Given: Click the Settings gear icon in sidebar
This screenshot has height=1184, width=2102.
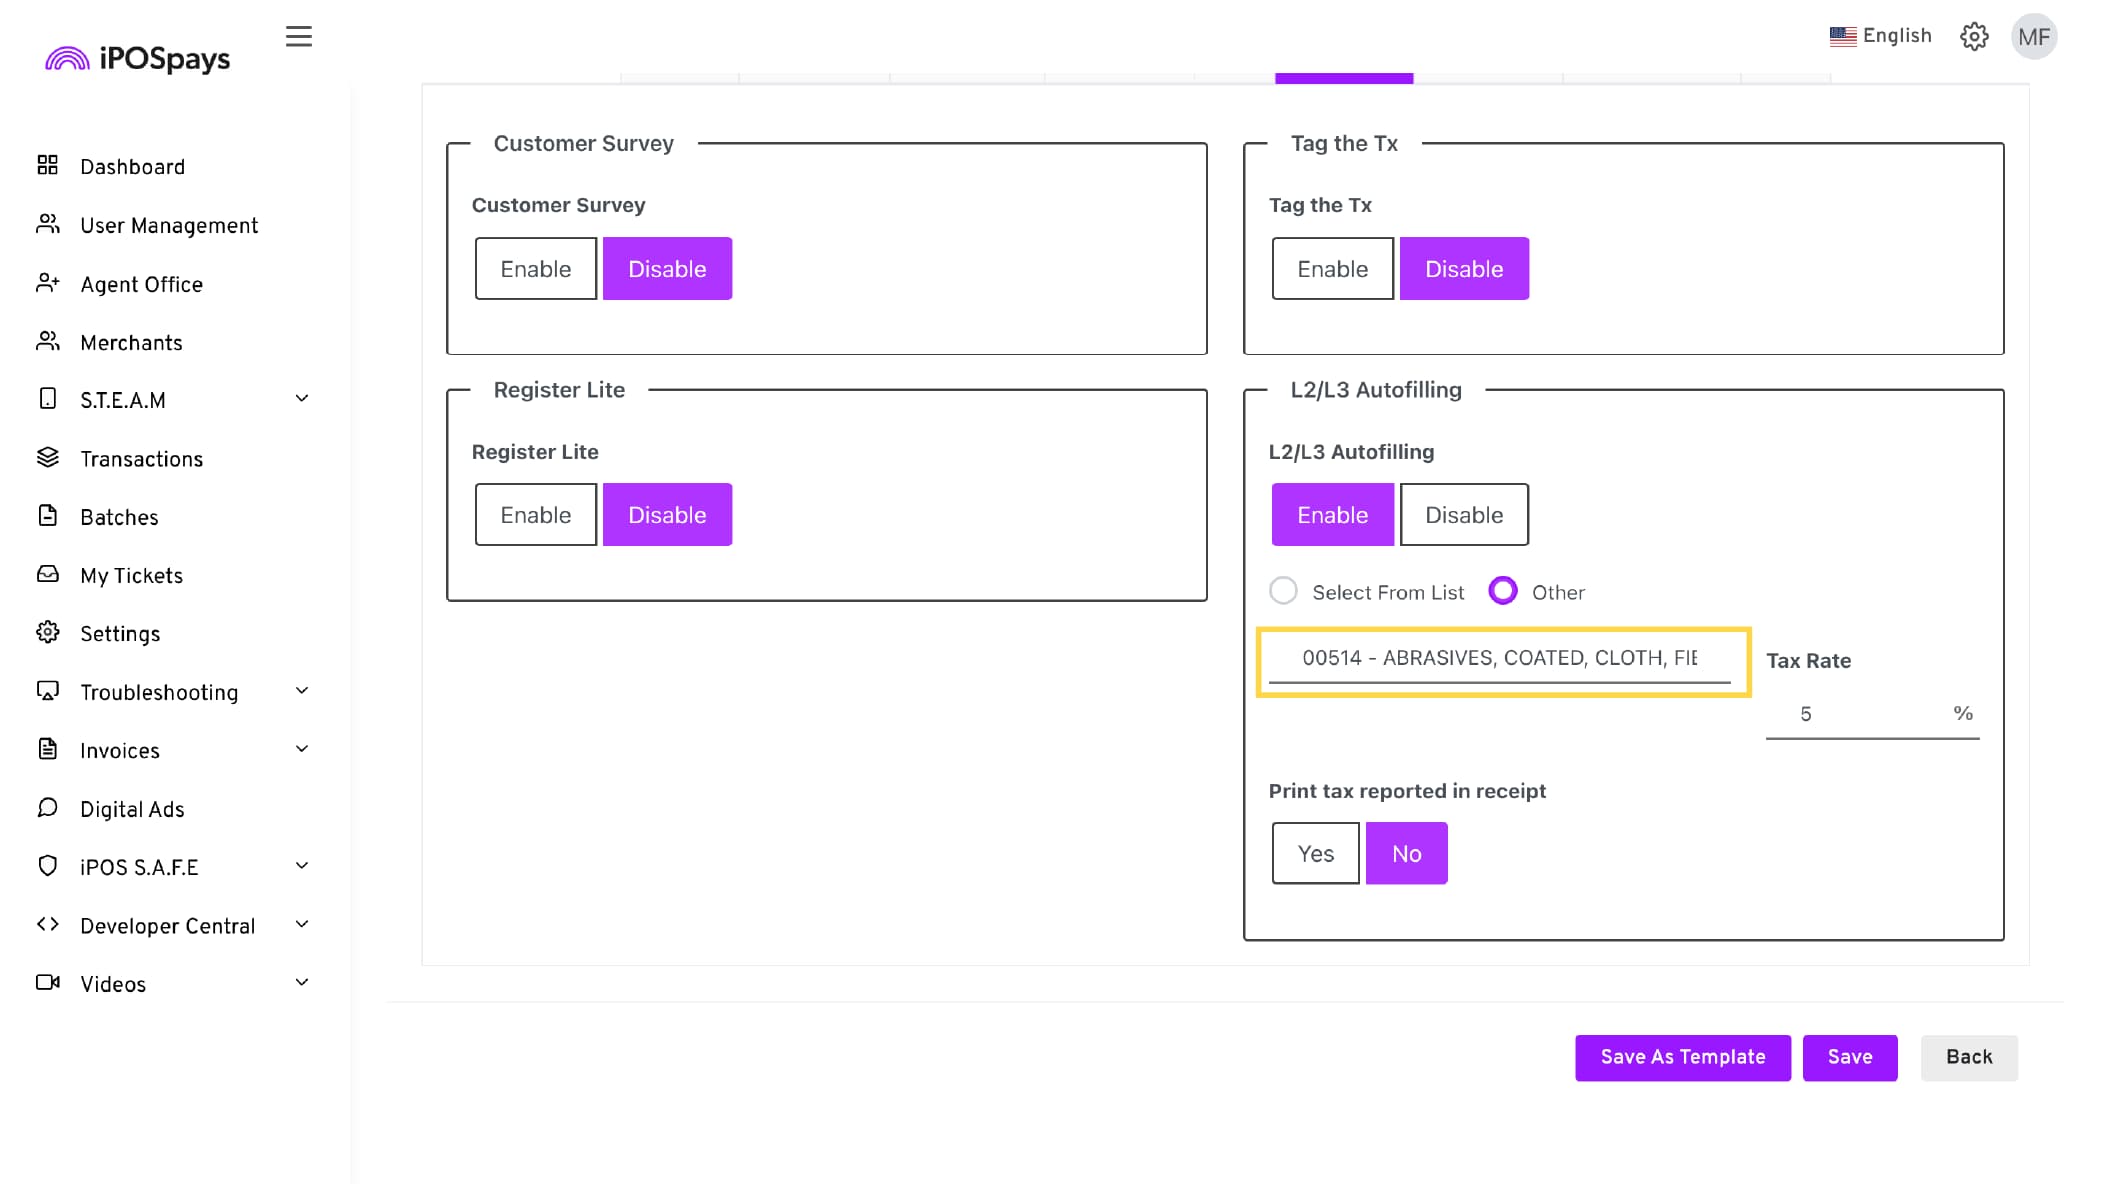Looking at the screenshot, I should [x=47, y=632].
